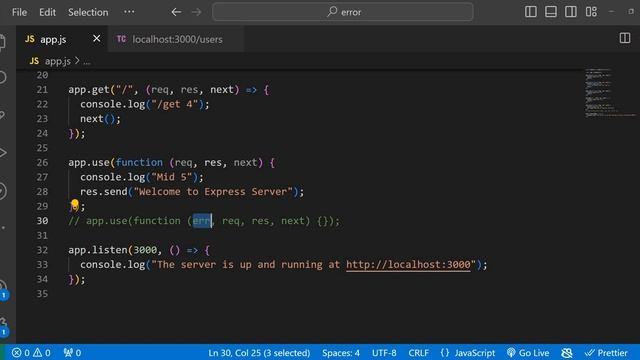Open errors and warnings problems indicator
The image size is (640, 360).
(31, 353)
